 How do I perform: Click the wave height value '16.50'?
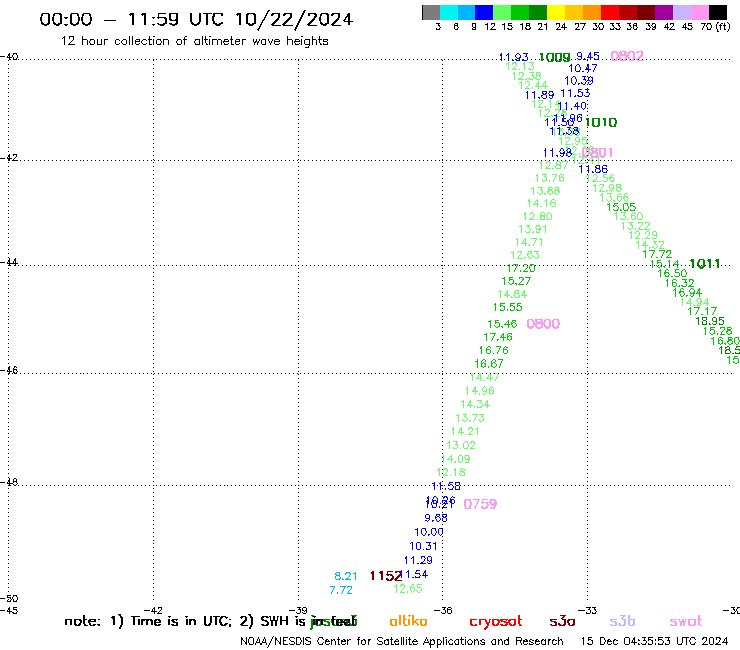point(672,273)
